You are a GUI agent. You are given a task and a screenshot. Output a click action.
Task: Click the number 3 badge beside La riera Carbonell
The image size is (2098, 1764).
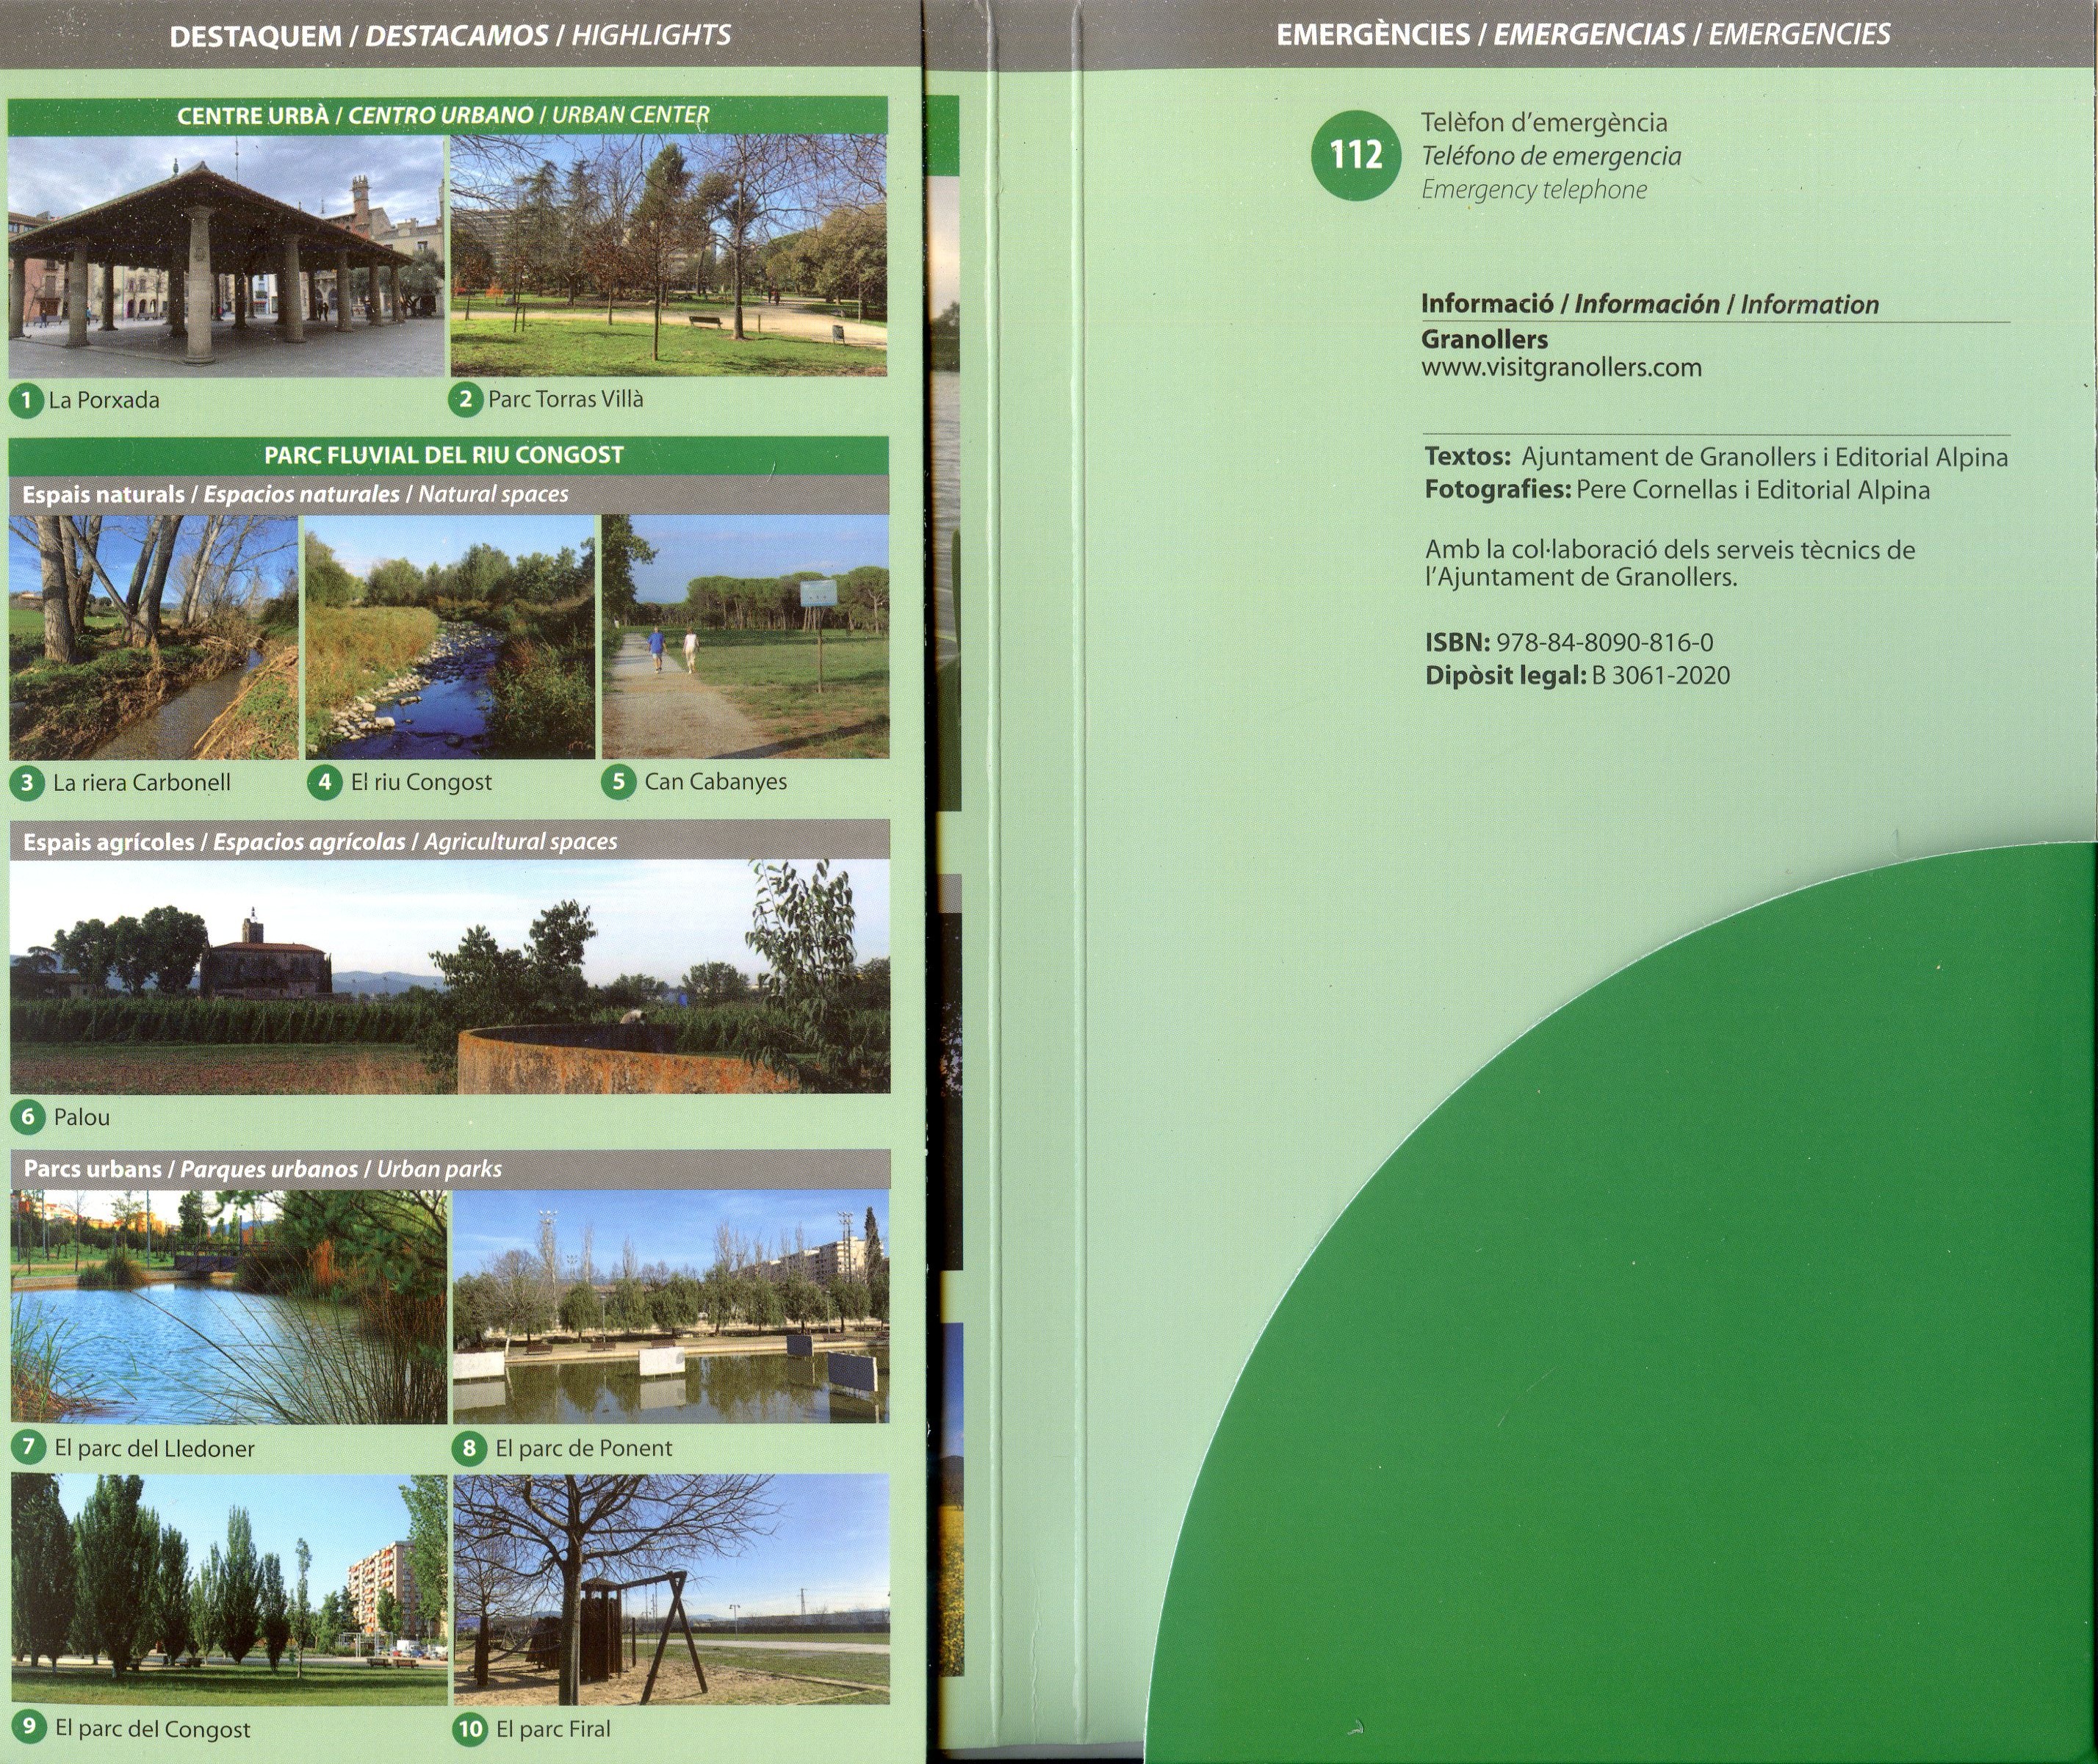coord(27,783)
